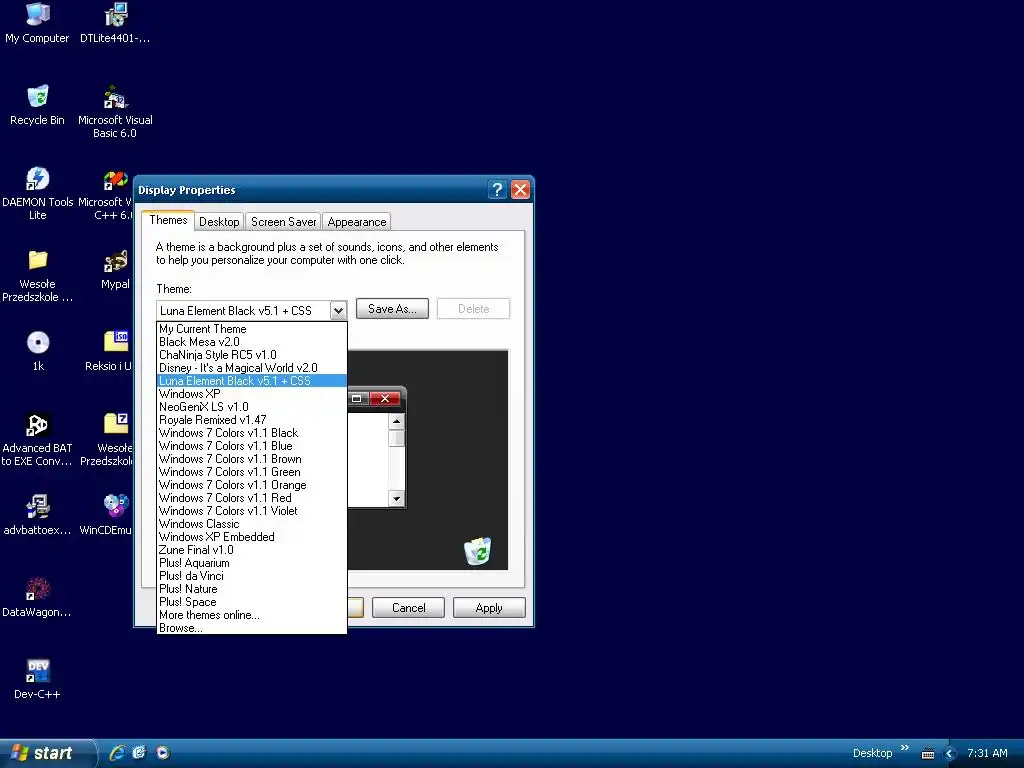Select Browse... at list bottom
This screenshot has height=768, width=1024.
pyautogui.click(x=252, y=628)
